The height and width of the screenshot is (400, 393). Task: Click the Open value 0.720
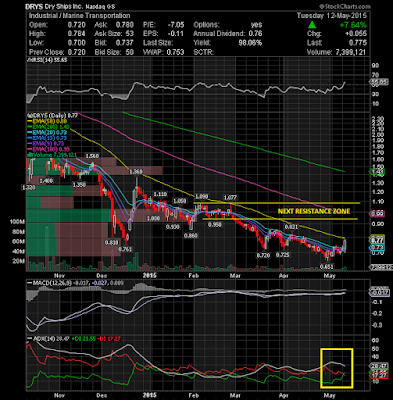coord(76,25)
